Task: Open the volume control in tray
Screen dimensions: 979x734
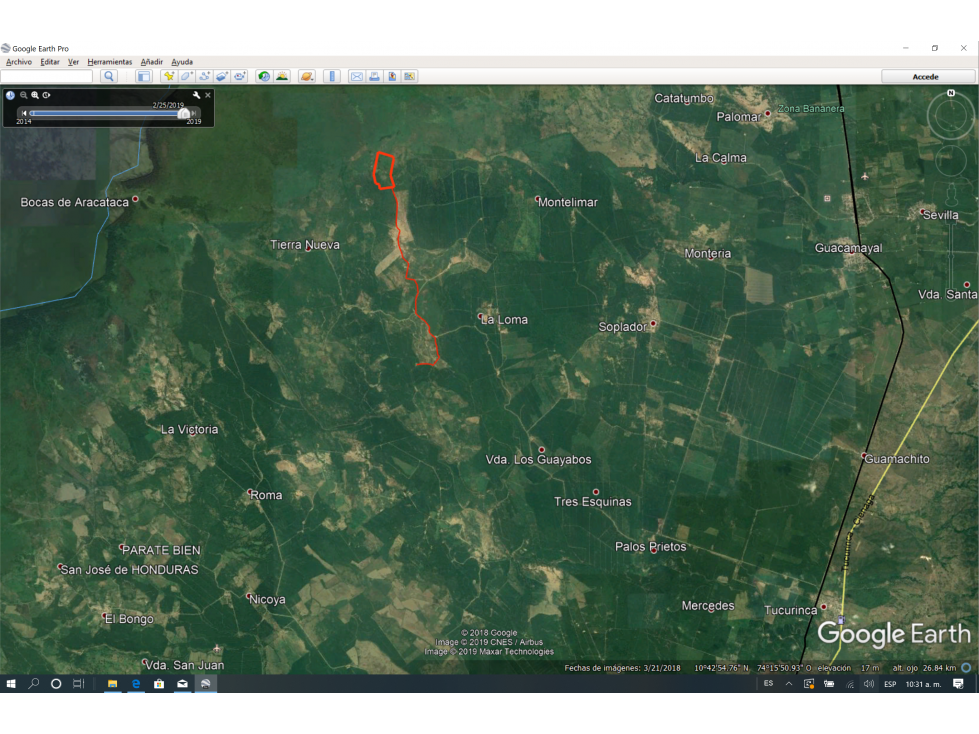Action: pyautogui.click(x=868, y=684)
